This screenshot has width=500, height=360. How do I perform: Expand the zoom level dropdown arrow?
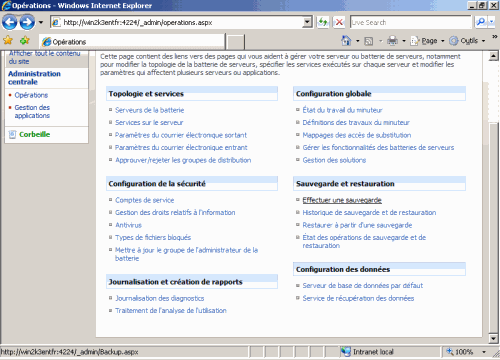484,352
